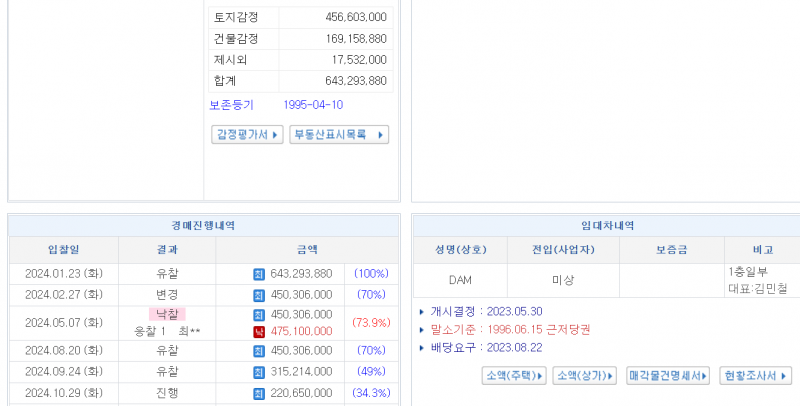Click the 최 icon beside 643,293,880

coord(259,274)
